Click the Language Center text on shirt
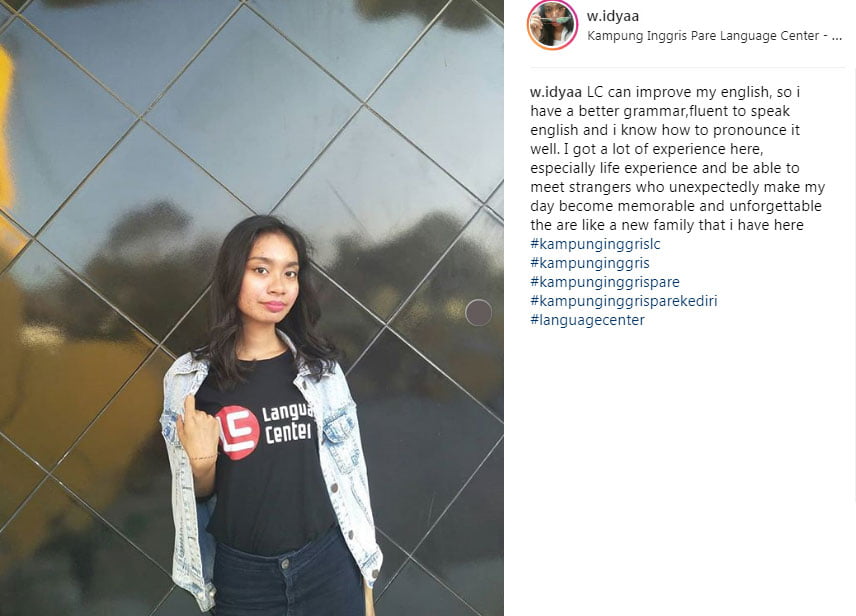The height and width of the screenshot is (616, 856). [x=288, y=423]
